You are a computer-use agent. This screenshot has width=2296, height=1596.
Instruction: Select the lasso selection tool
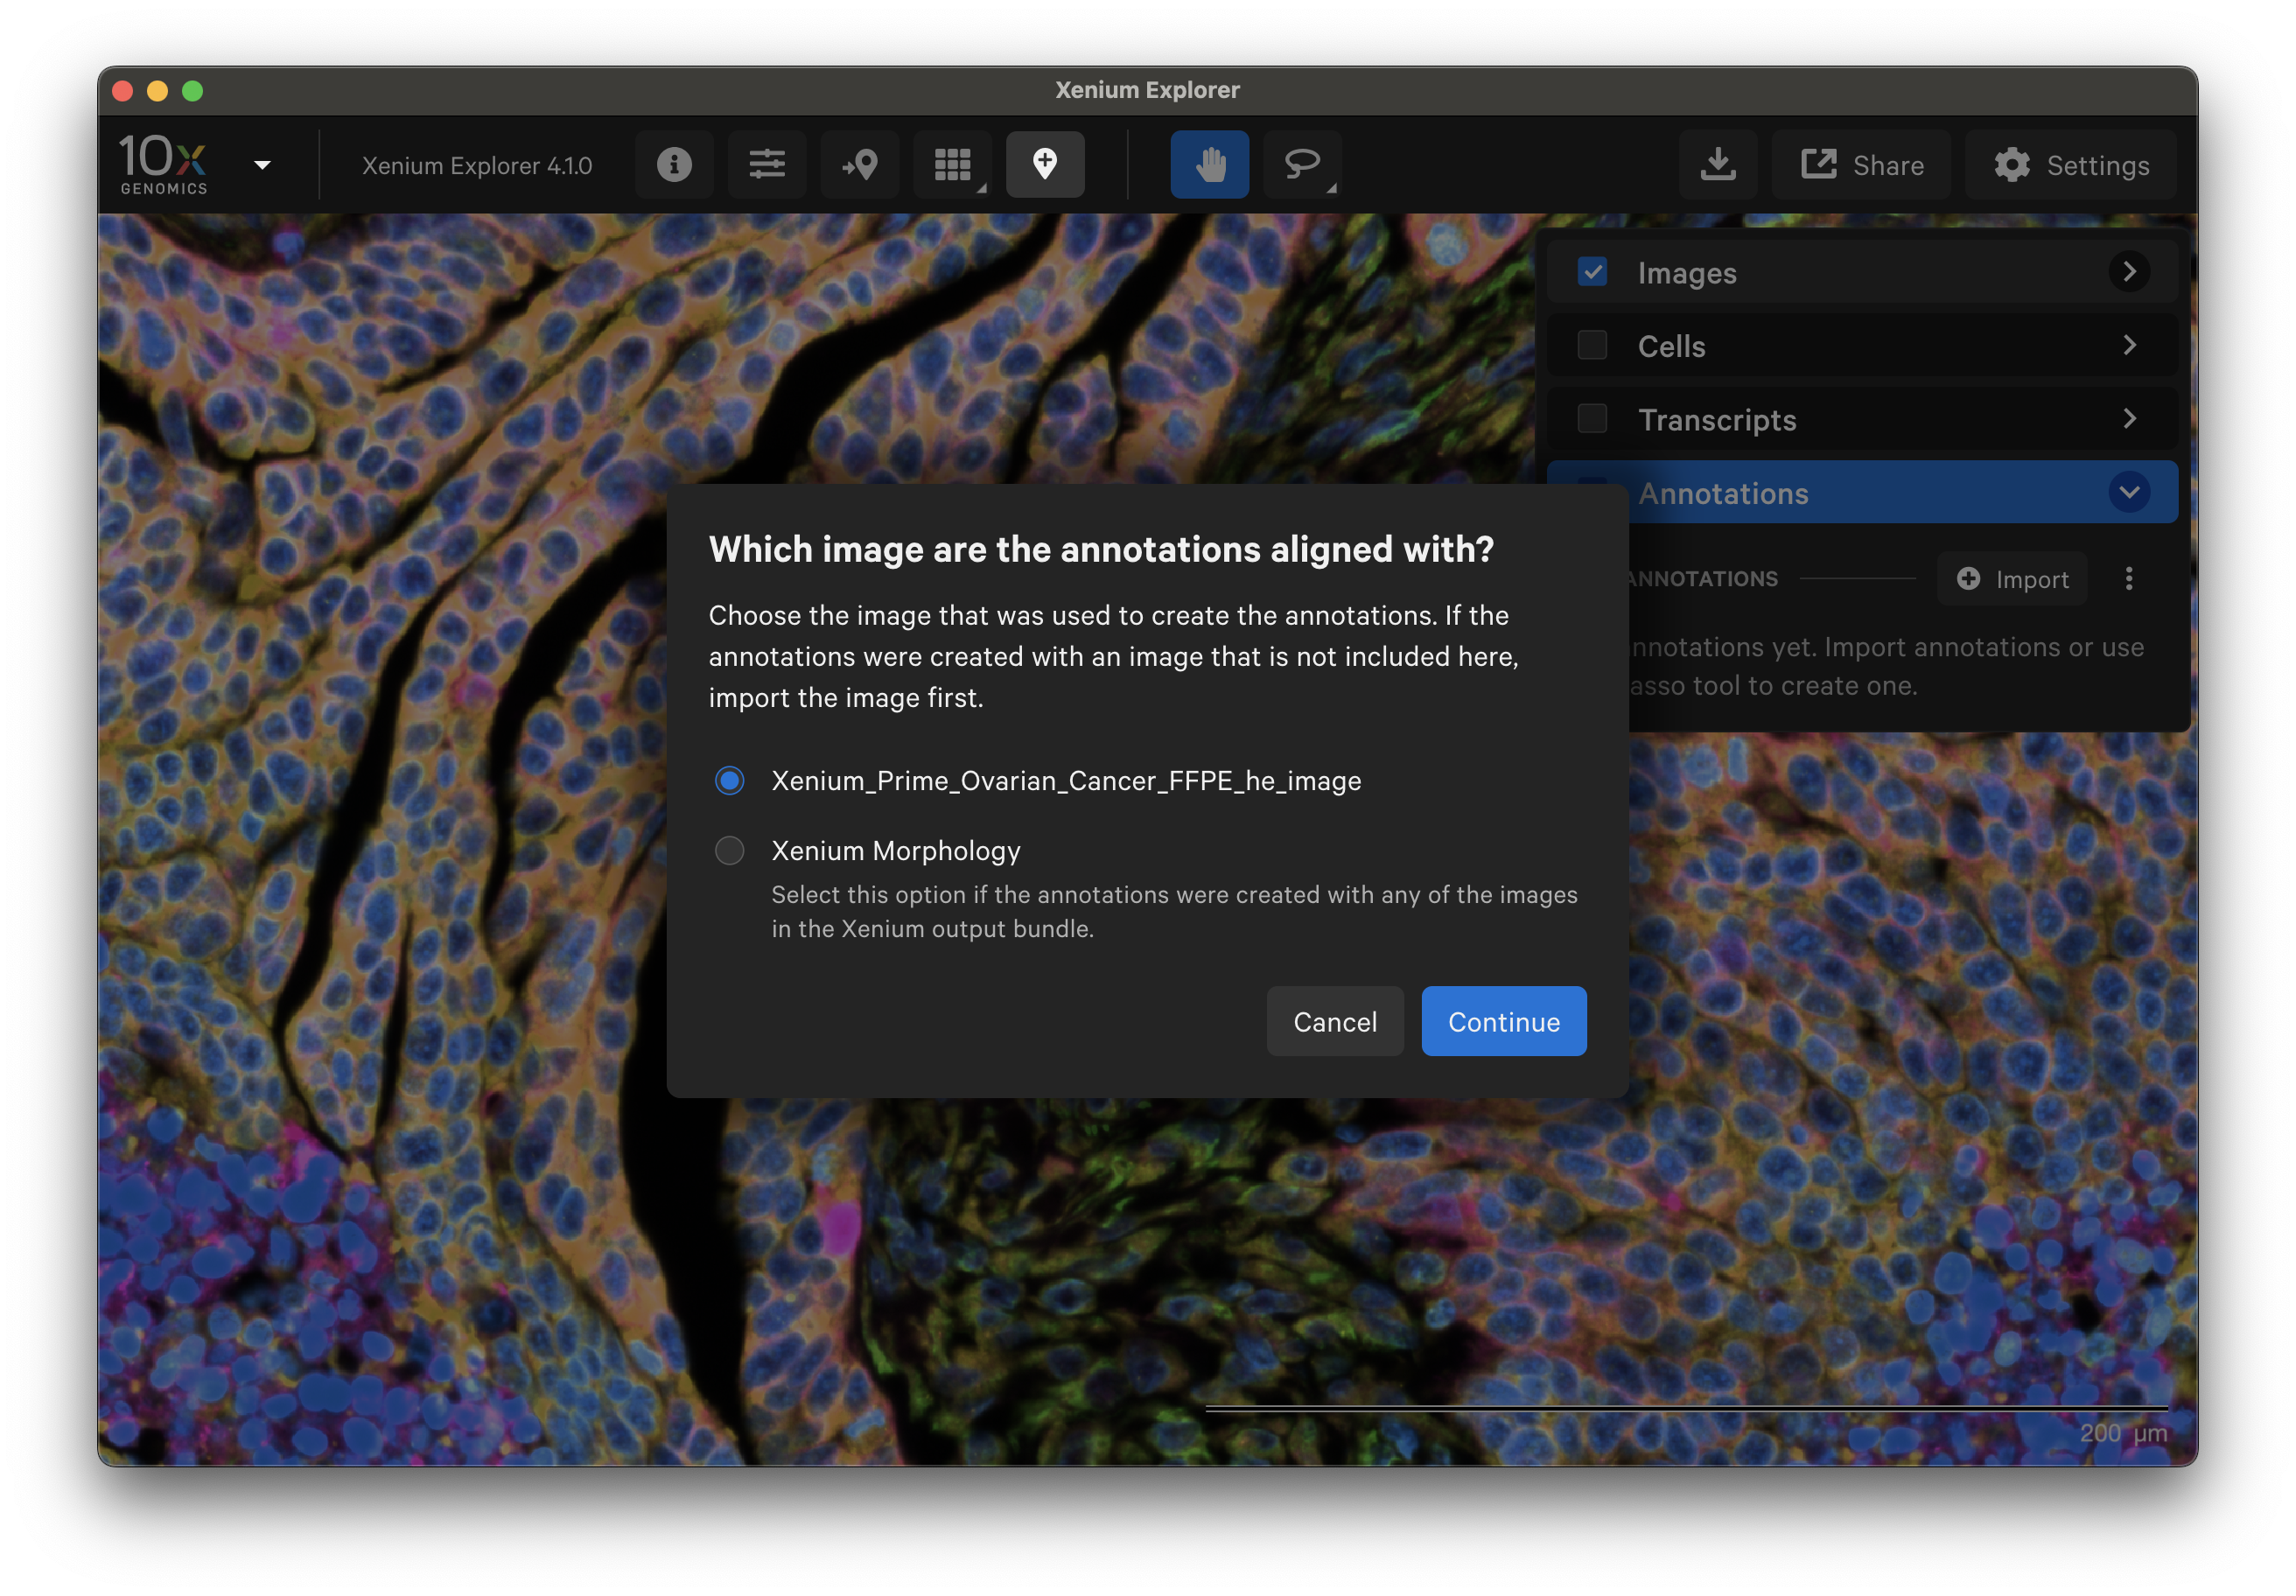coord(1302,164)
